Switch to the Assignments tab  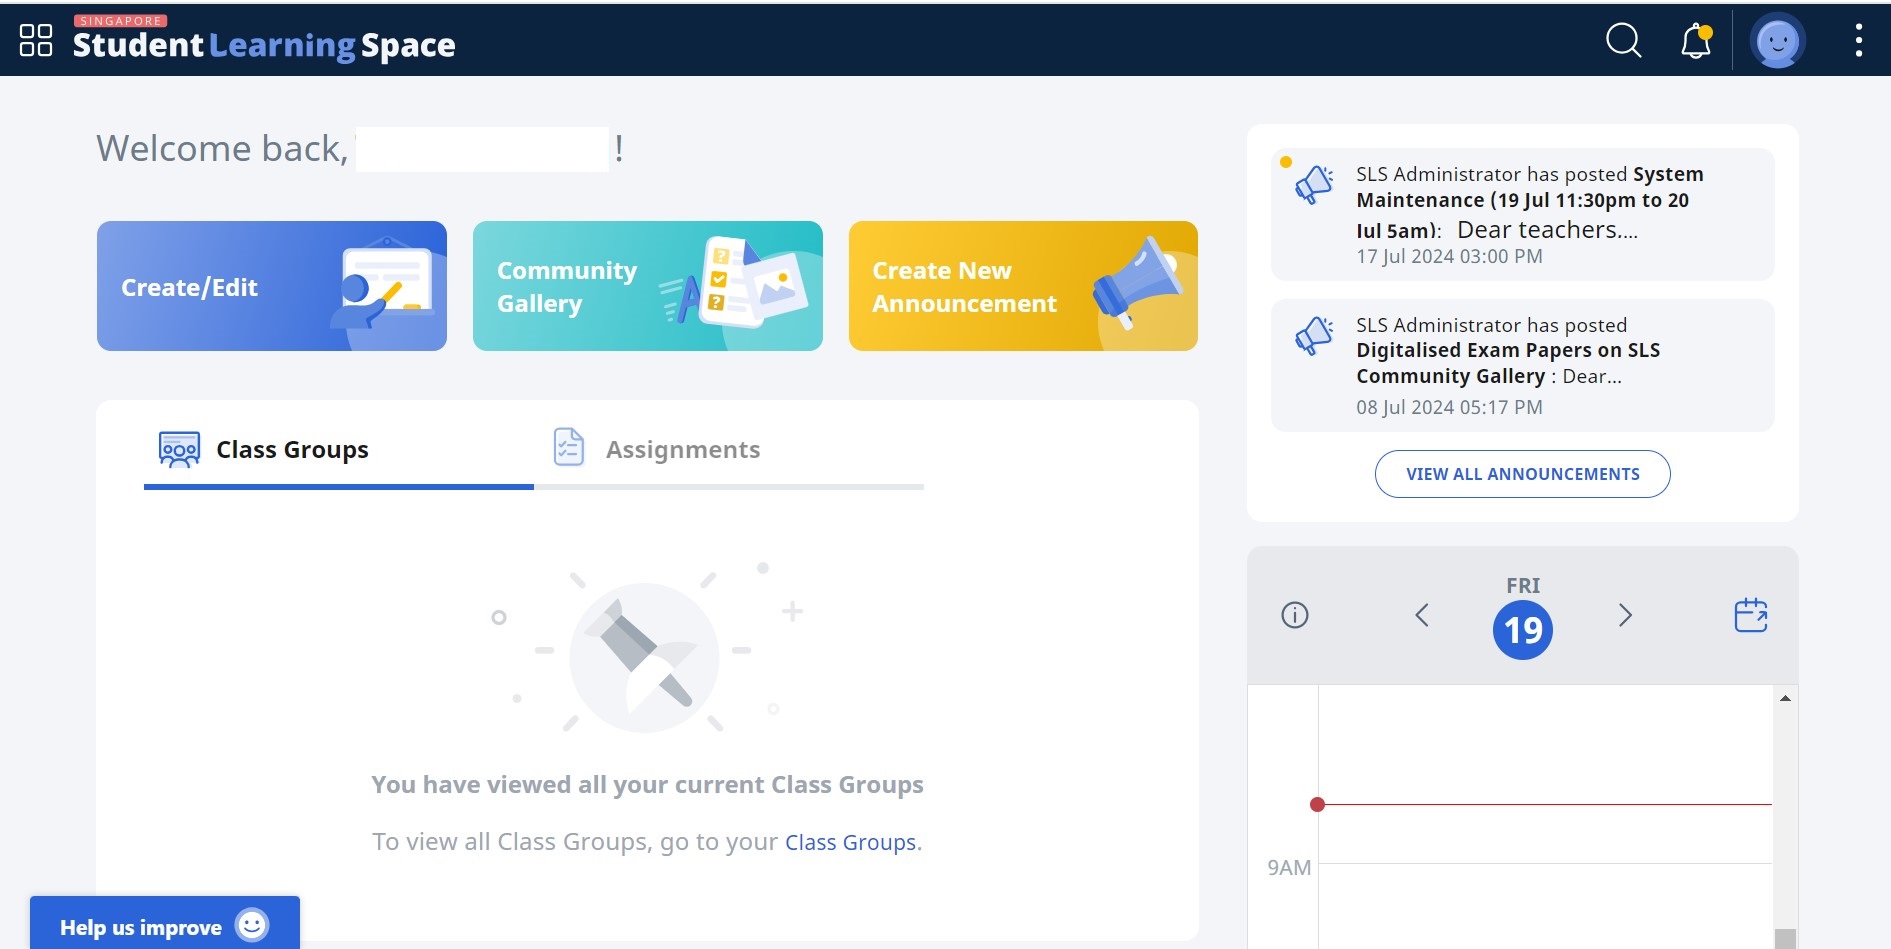point(658,450)
